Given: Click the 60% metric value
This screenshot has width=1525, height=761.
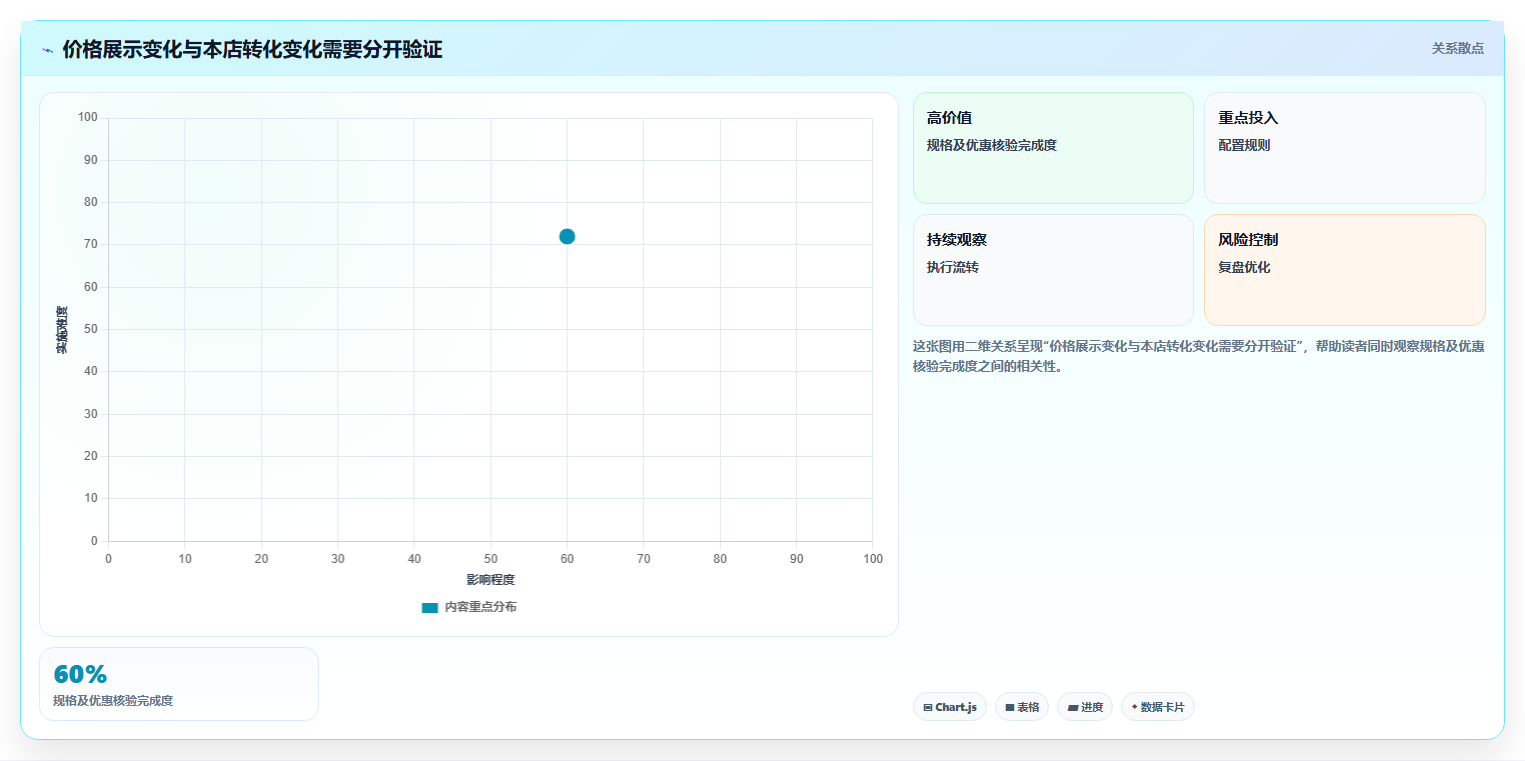Looking at the screenshot, I should [x=80, y=674].
